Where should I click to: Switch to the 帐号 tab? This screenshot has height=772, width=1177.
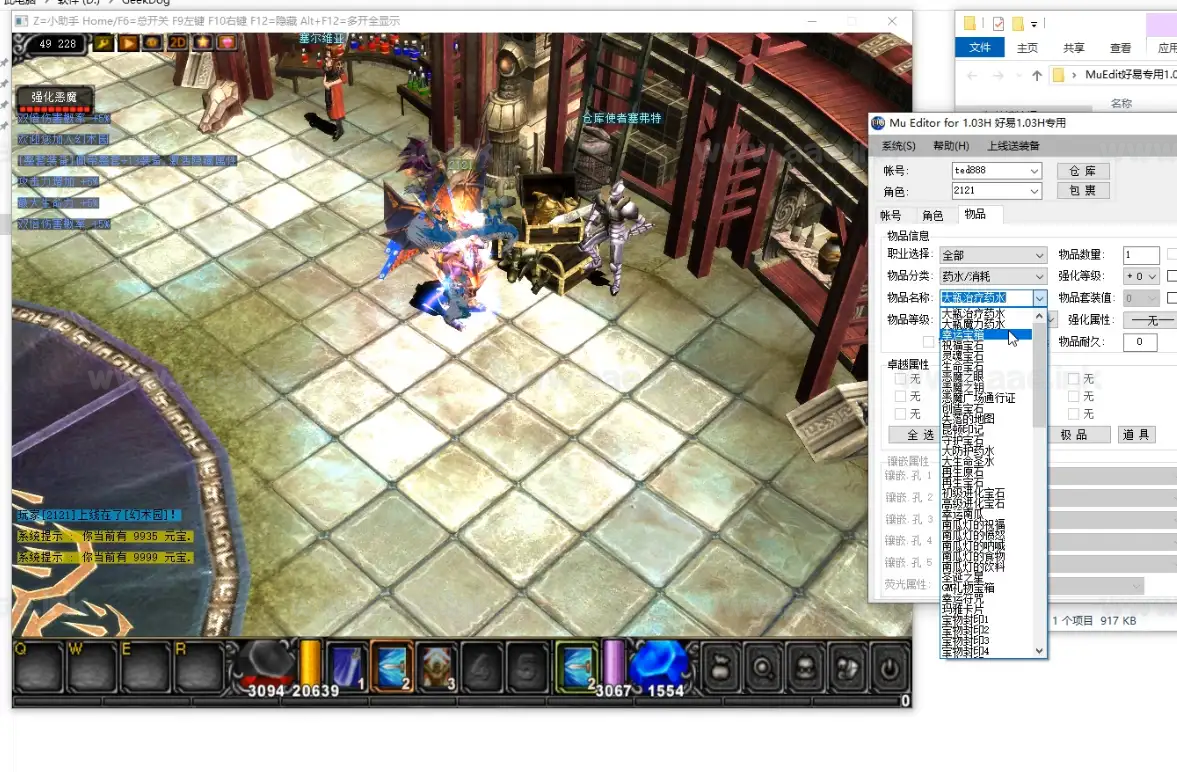[890, 216]
